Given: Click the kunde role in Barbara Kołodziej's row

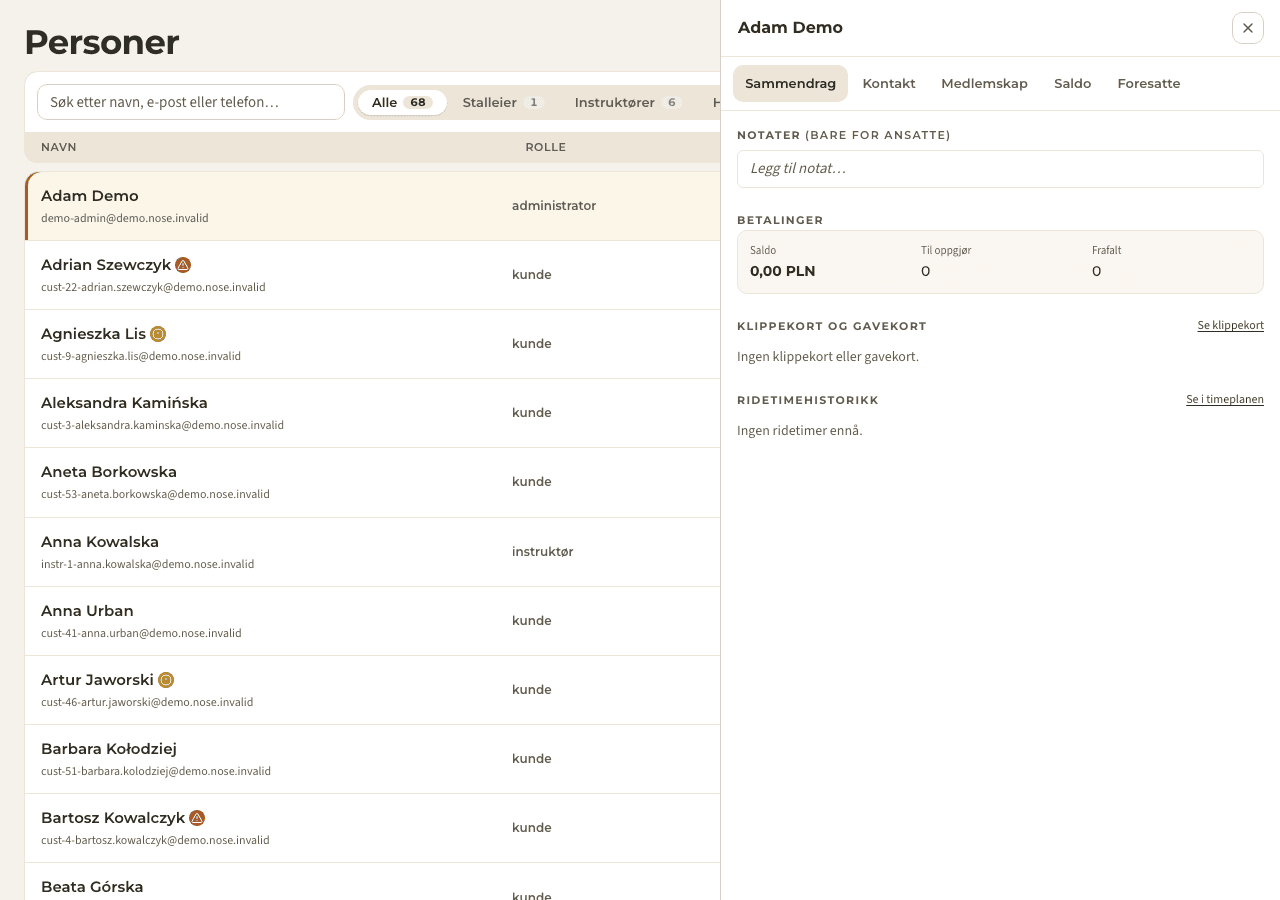Looking at the screenshot, I should (x=532, y=759).
